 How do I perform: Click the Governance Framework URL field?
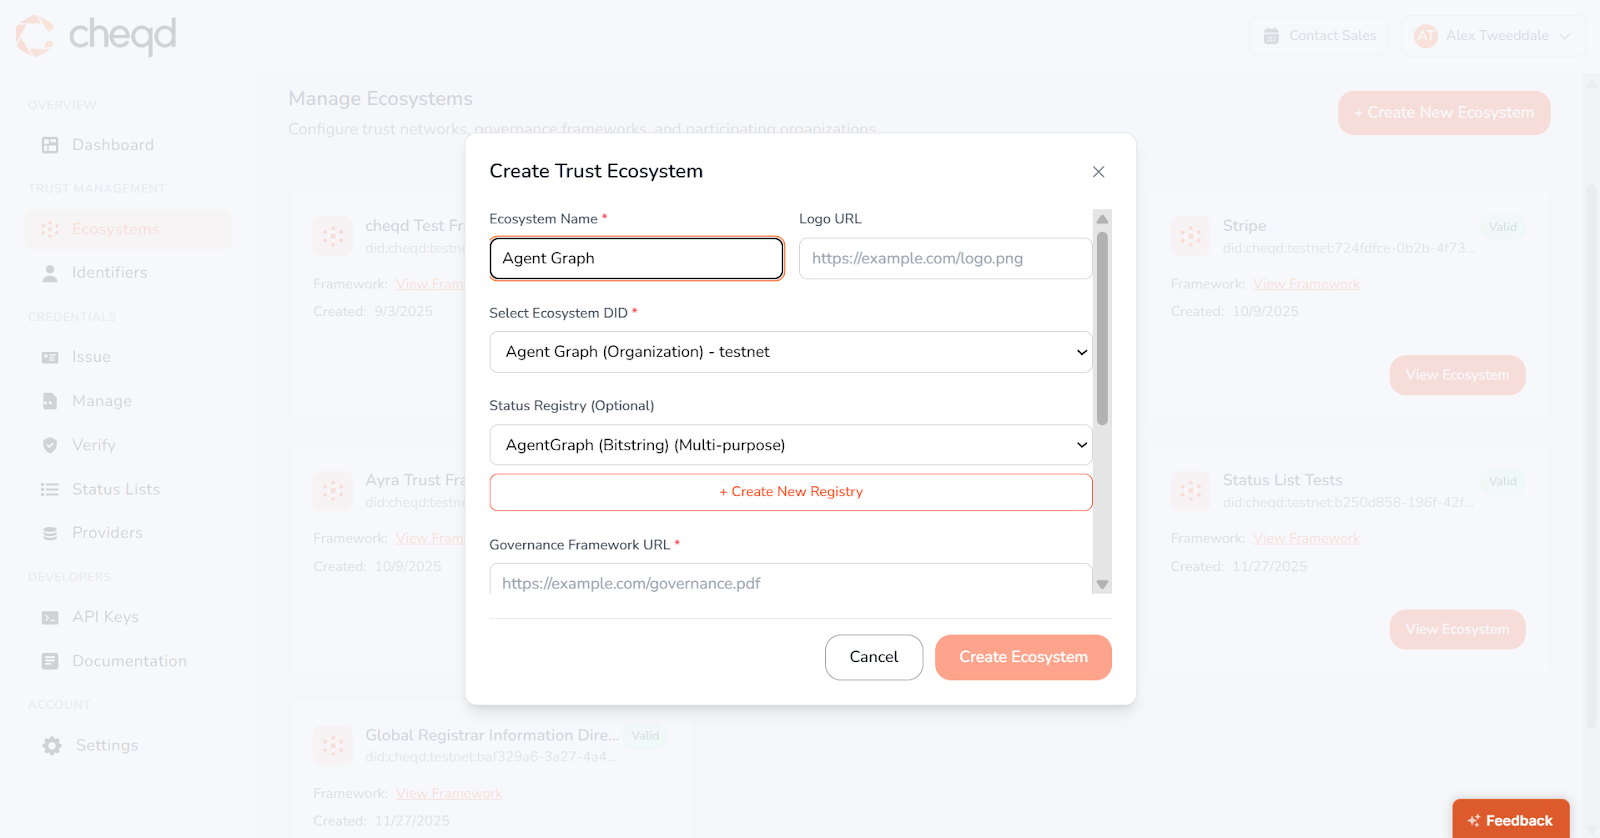(790, 582)
